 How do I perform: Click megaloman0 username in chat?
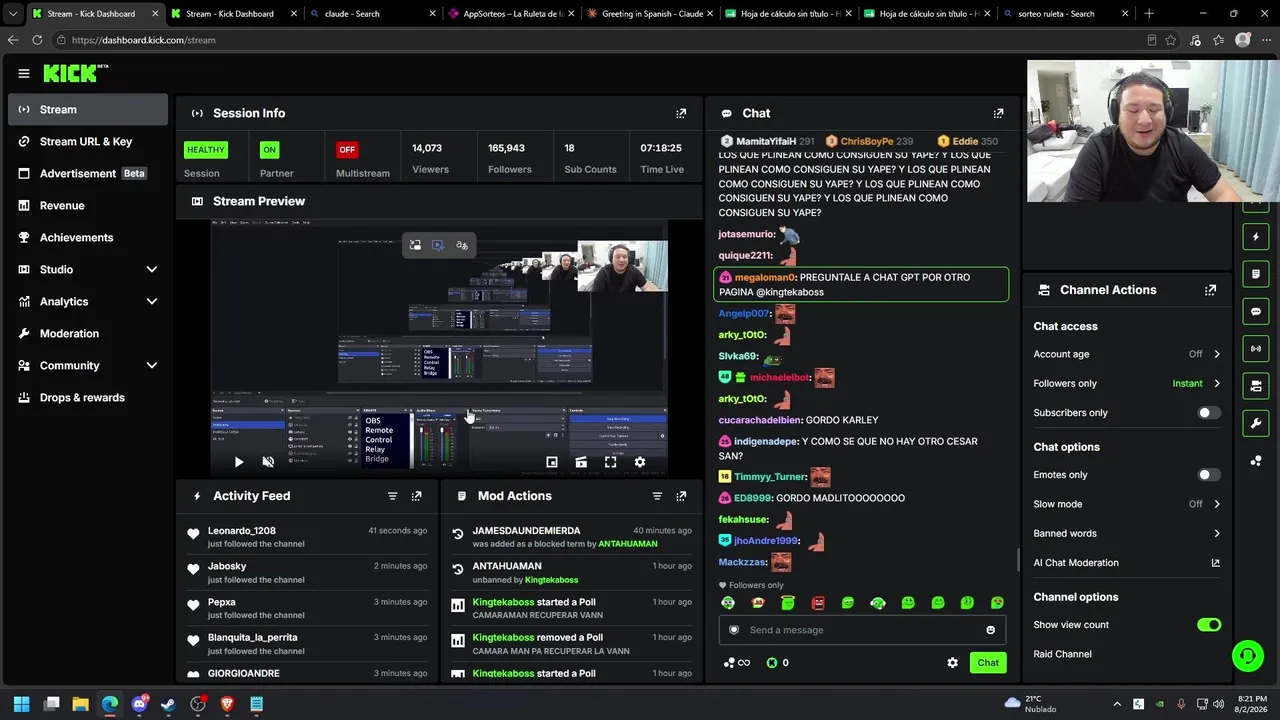765,277
